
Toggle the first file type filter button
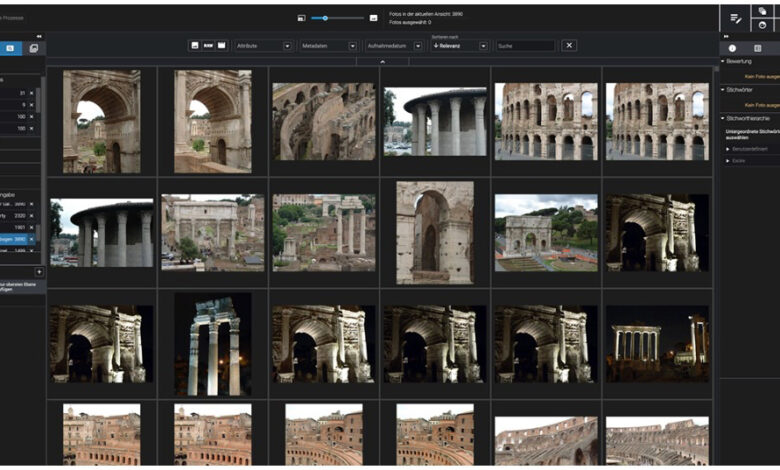[195, 46]
